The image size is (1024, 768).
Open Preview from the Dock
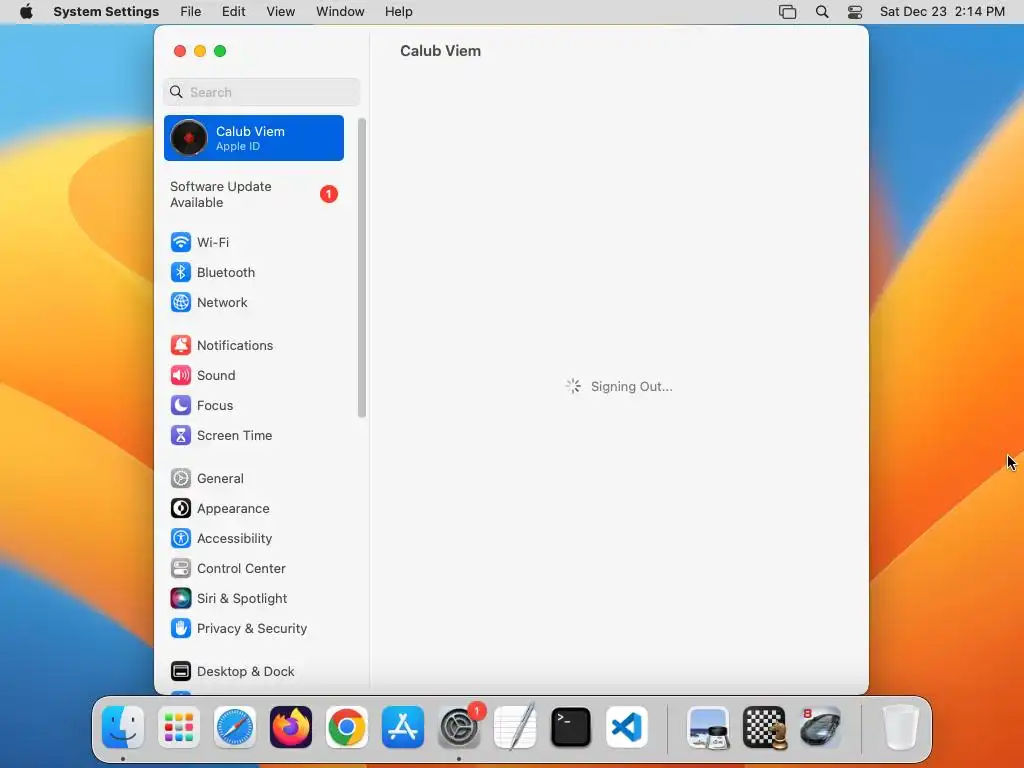[x=709, y=727]
